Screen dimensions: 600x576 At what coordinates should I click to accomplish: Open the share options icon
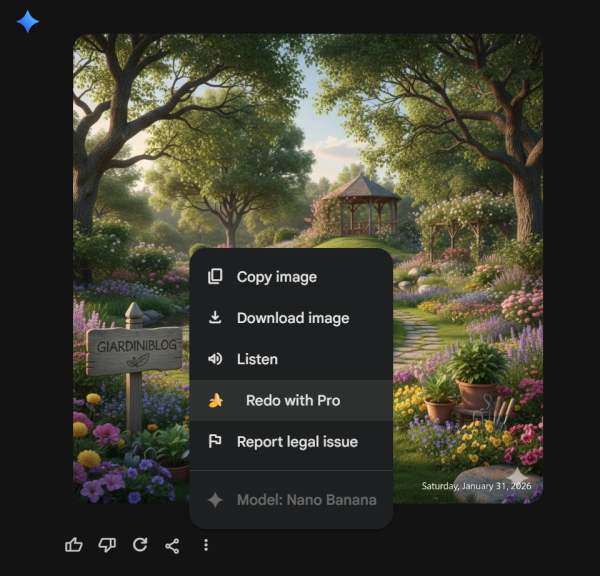tap(172, 545)
